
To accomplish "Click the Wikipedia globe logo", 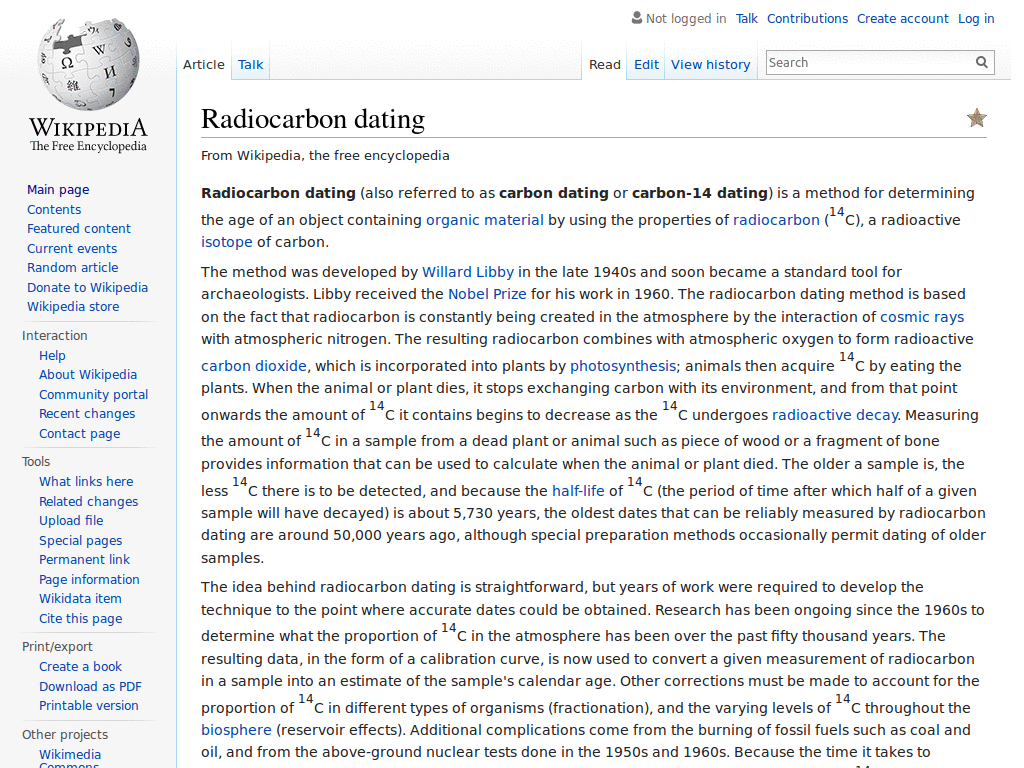I will pos(88,64).
